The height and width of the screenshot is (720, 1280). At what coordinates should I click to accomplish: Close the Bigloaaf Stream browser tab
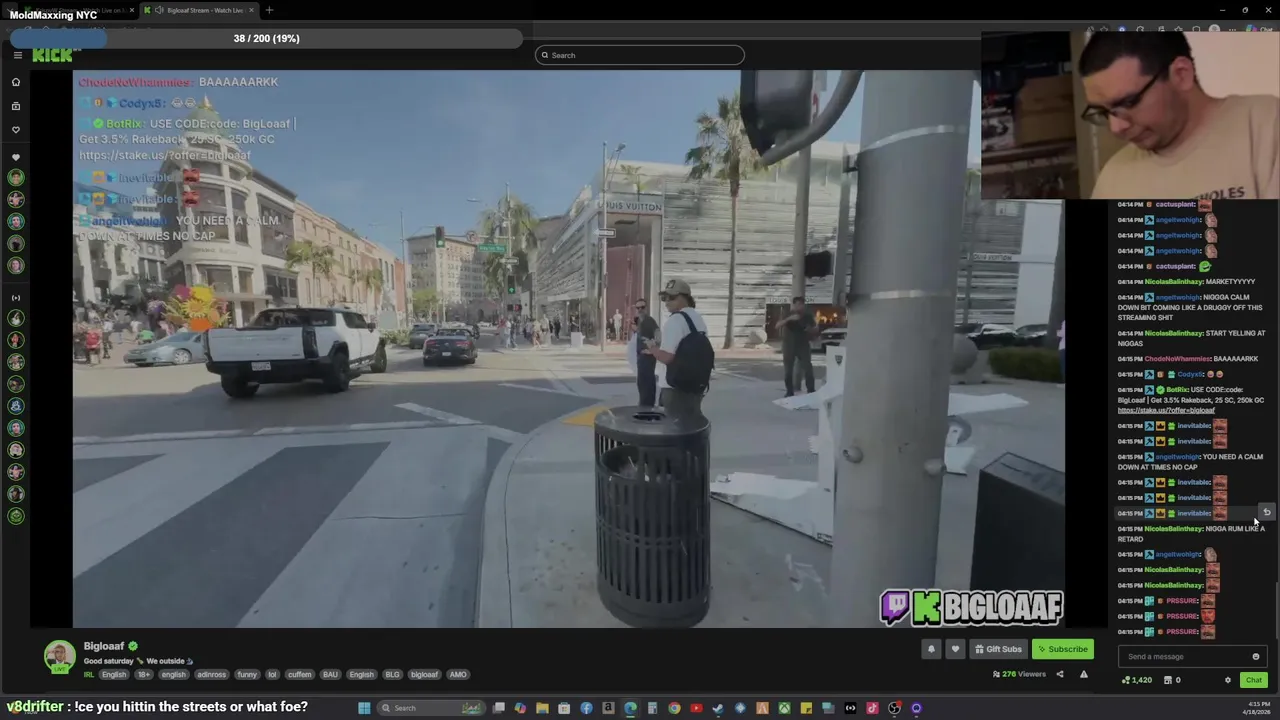(x=251, y=10)
